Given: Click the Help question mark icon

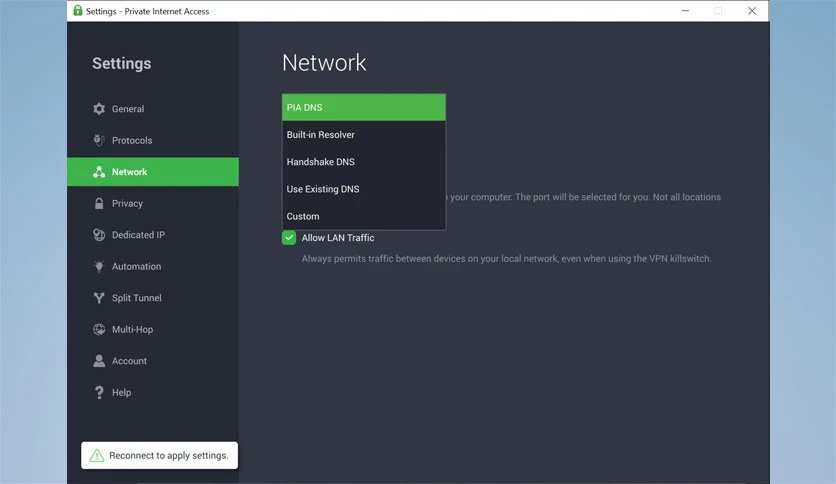Looking at the screenshot, I should pyautogui.click(x=99, y=392).
